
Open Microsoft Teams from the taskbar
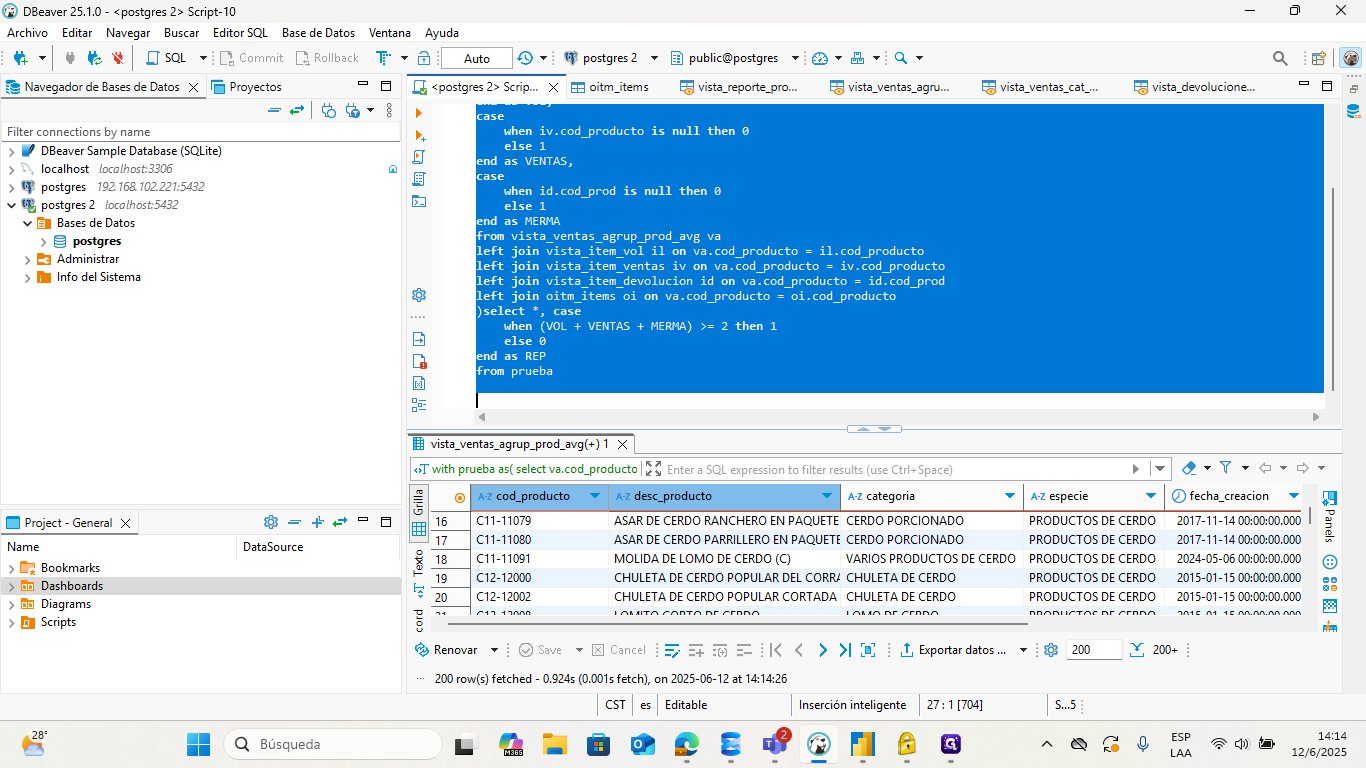775,745
